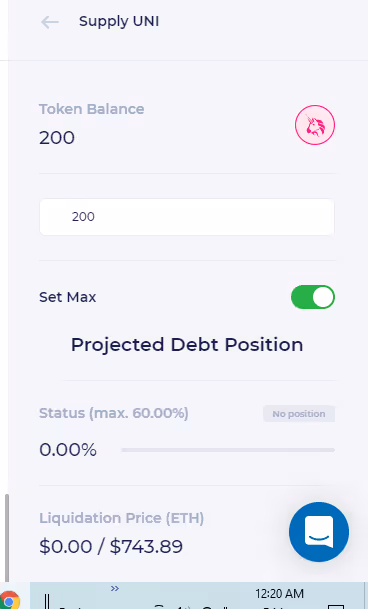Open the blue chat support bubble
The width and height of the screenshot is (368, 609).
click(x=319, y=532)
